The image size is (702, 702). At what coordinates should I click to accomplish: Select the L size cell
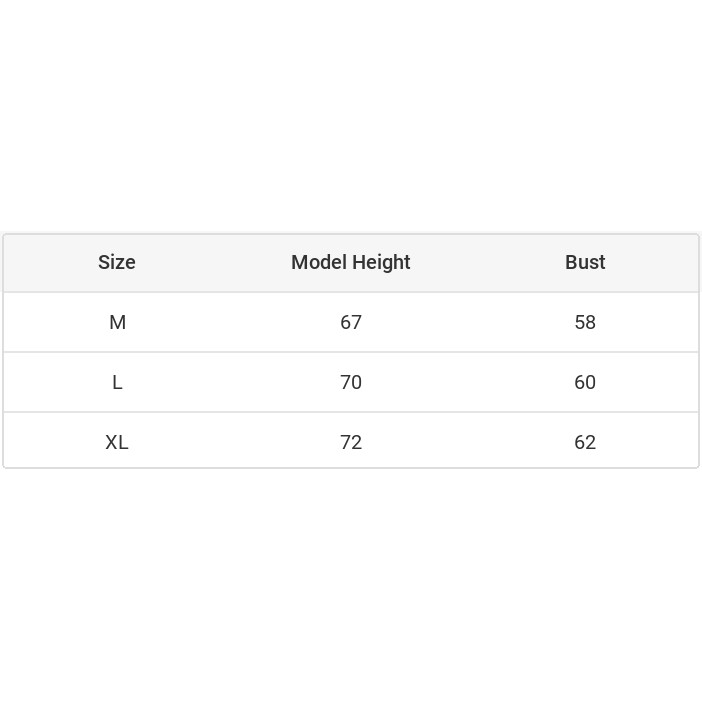tap(117, 382)
